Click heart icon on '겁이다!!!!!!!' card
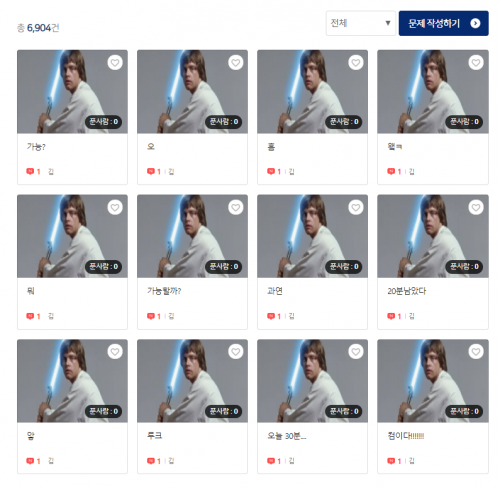 [476, 351]
